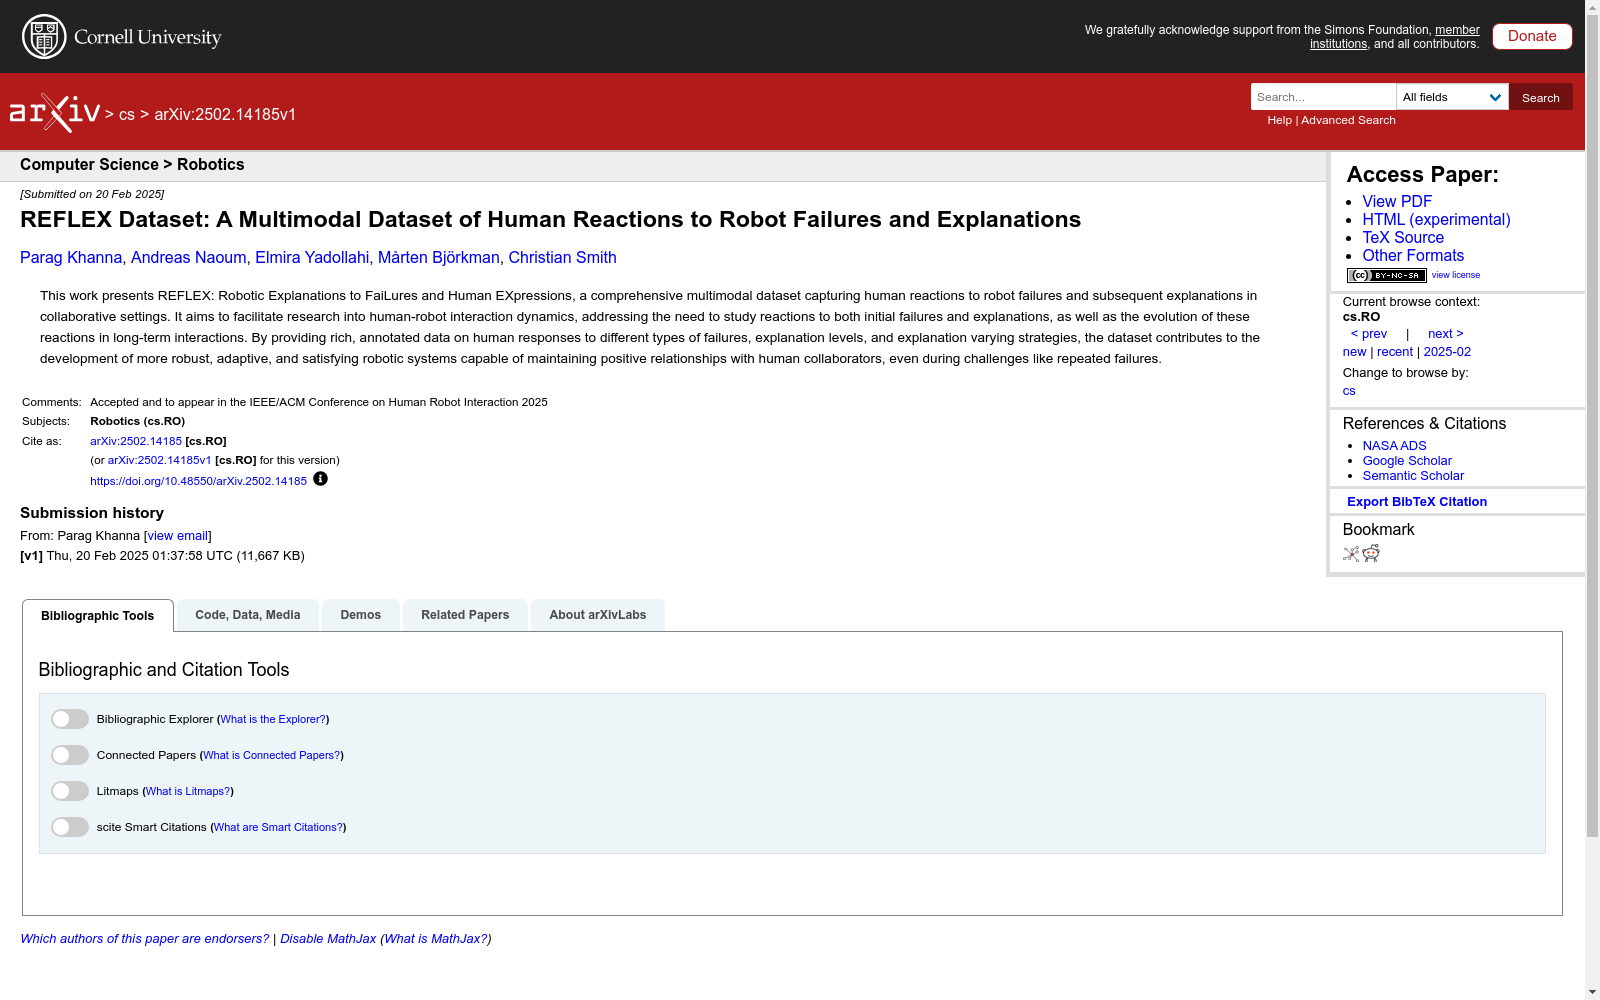Screen dimensions: 1600x1000
Task: Open author Elmira Yadollahi link
Action: point(312,258)
